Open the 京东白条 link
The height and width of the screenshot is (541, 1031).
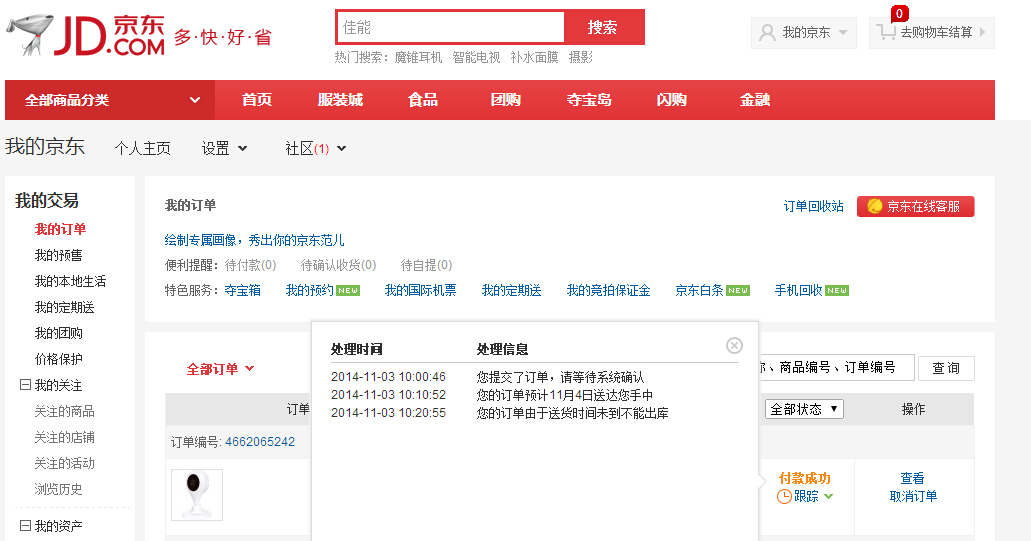coord(700,290)
